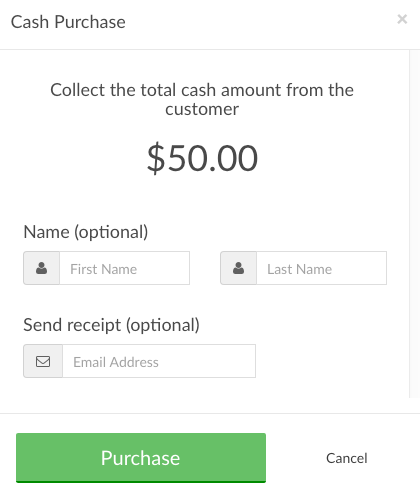The height and width of the screenshot is (498, 420).
Task: Select the Email Address receipt field
Action: click(x=159, y=361)
